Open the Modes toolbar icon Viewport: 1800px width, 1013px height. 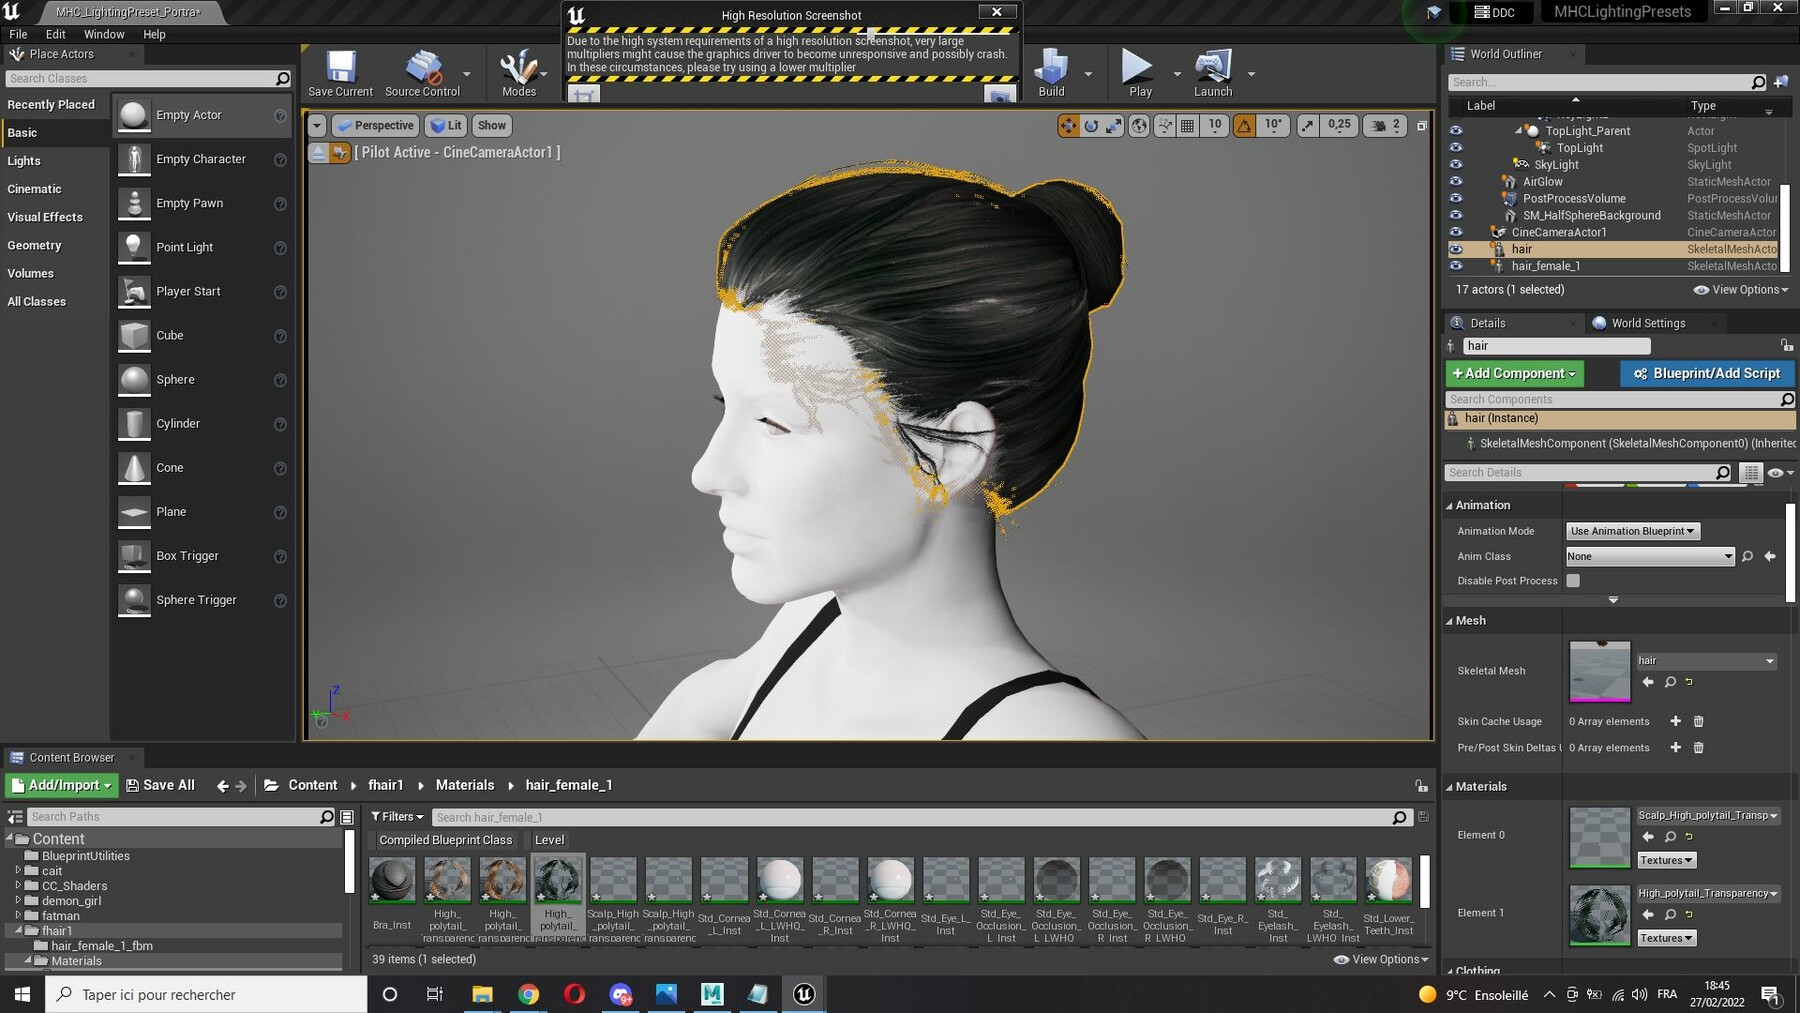(518, 73)
